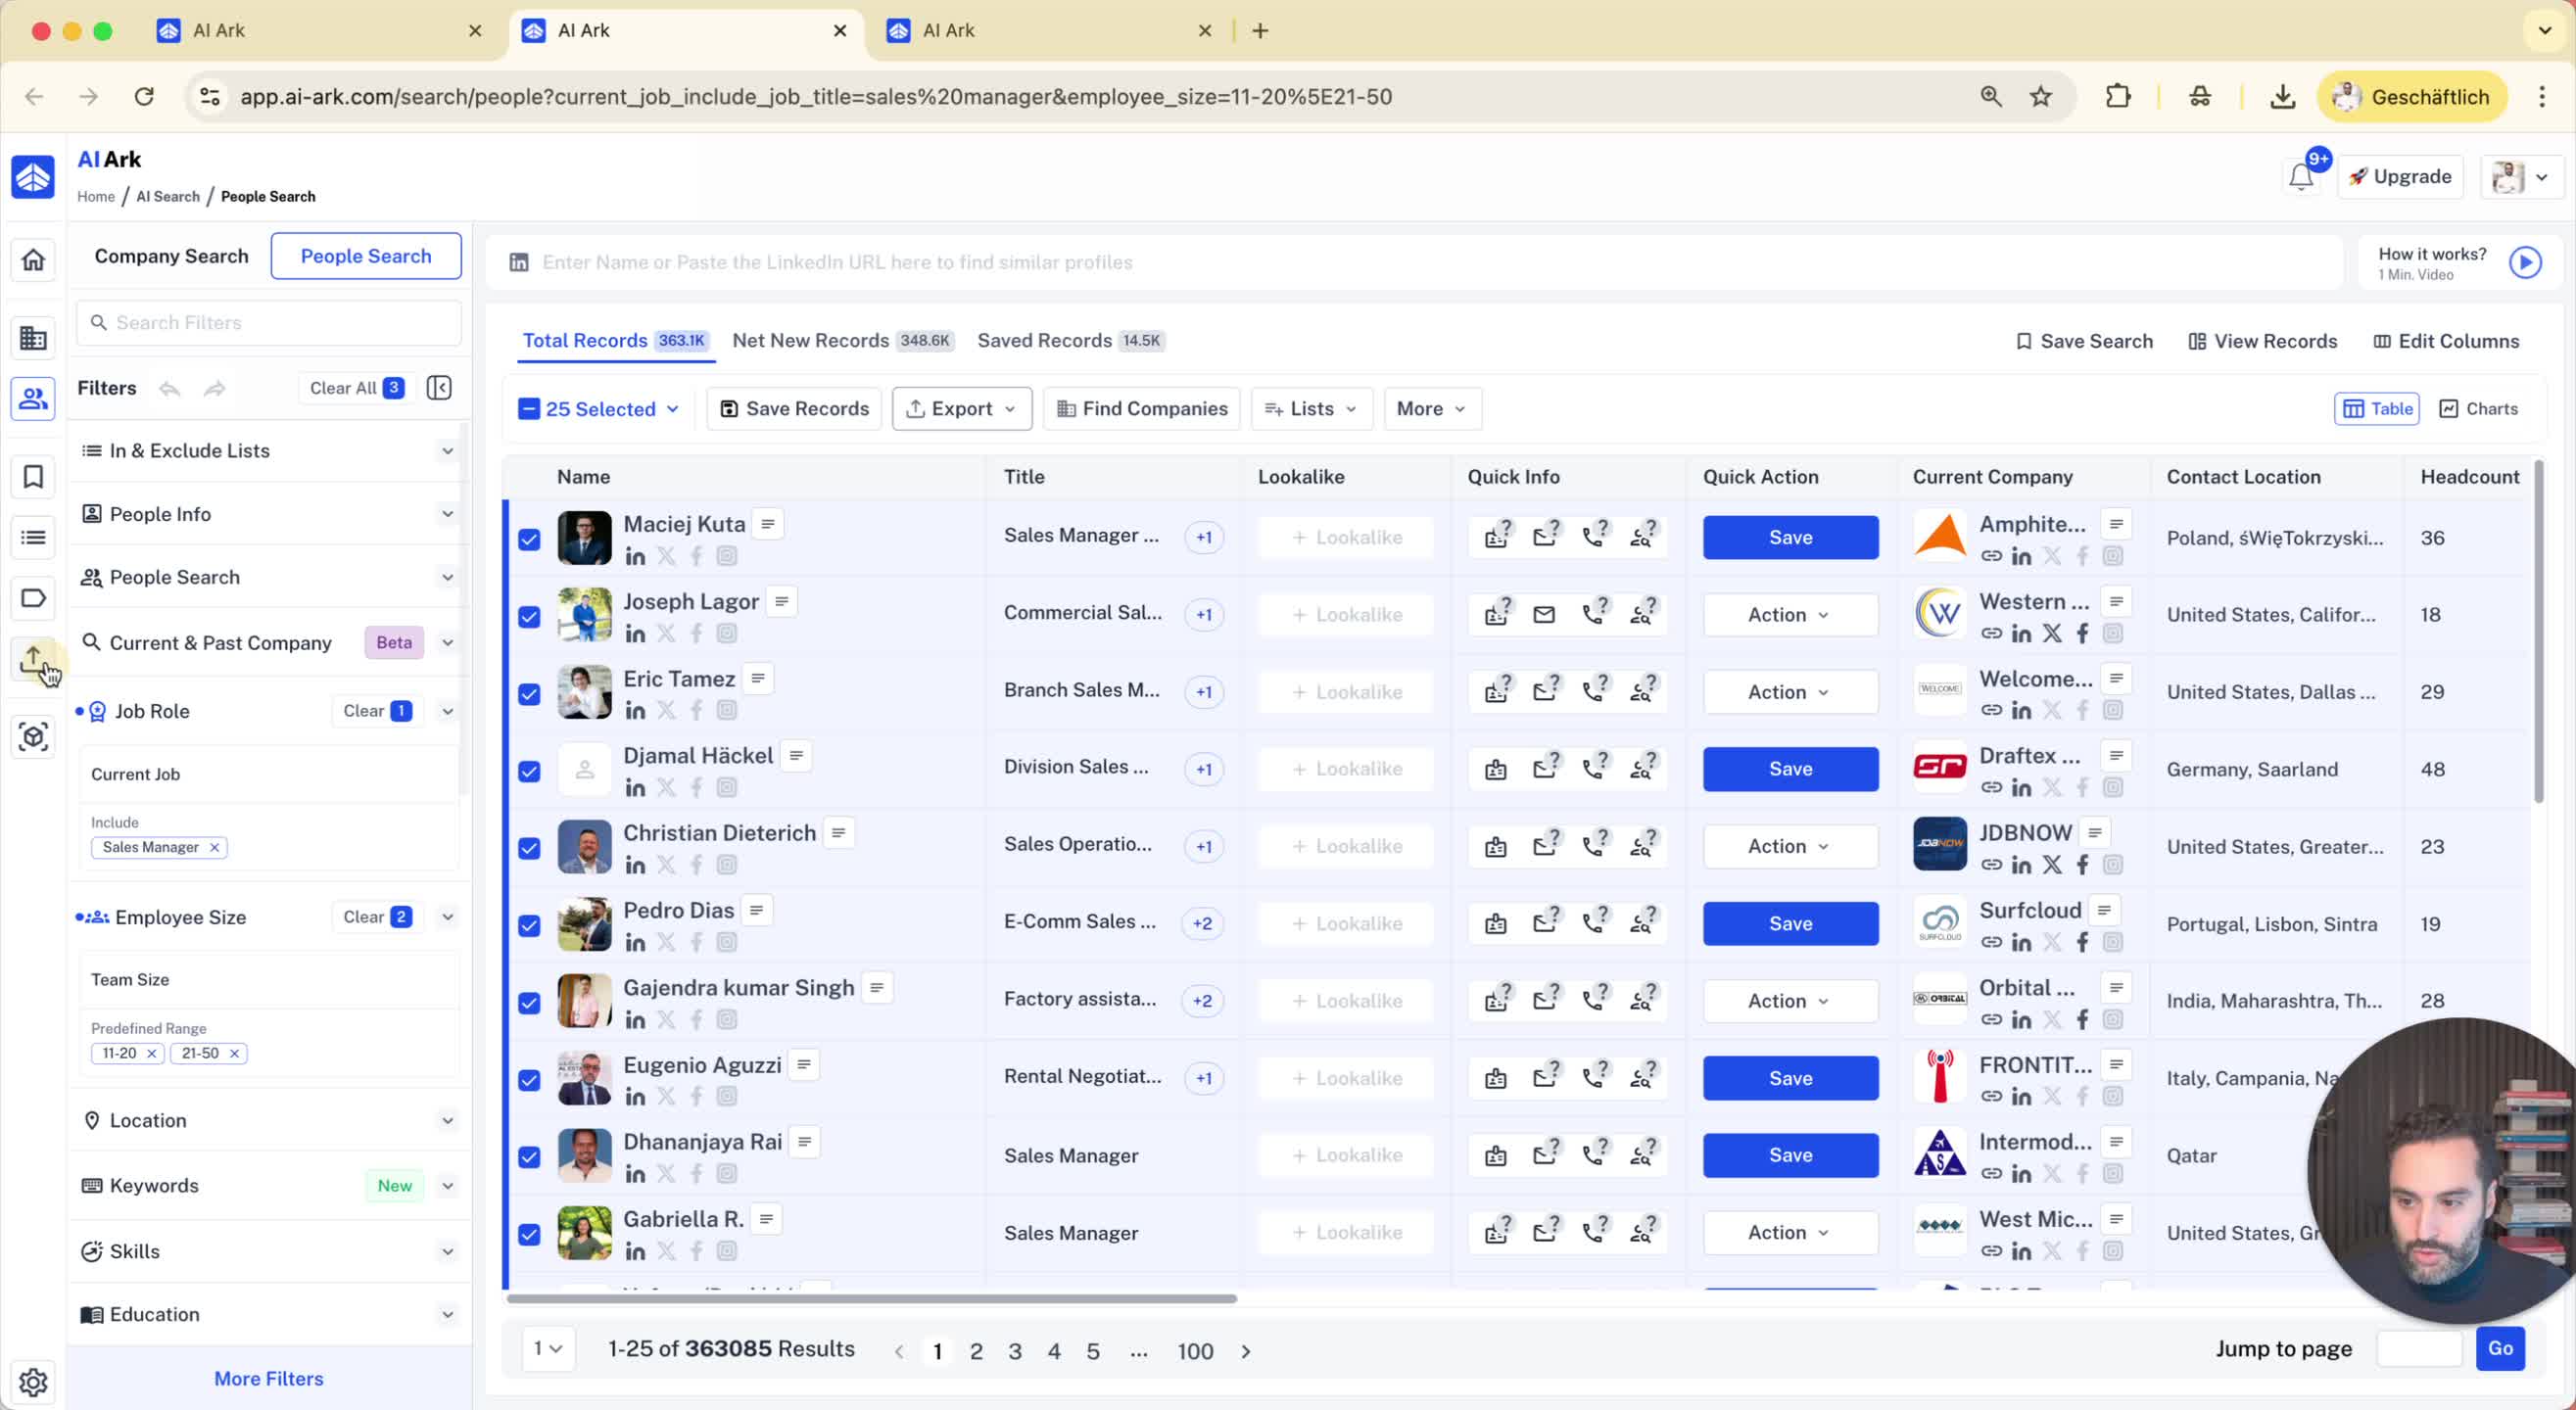Deselect Gabriella R. row checkbox
This screenshot has width=2576, height=1410.
pos(529,1234)
